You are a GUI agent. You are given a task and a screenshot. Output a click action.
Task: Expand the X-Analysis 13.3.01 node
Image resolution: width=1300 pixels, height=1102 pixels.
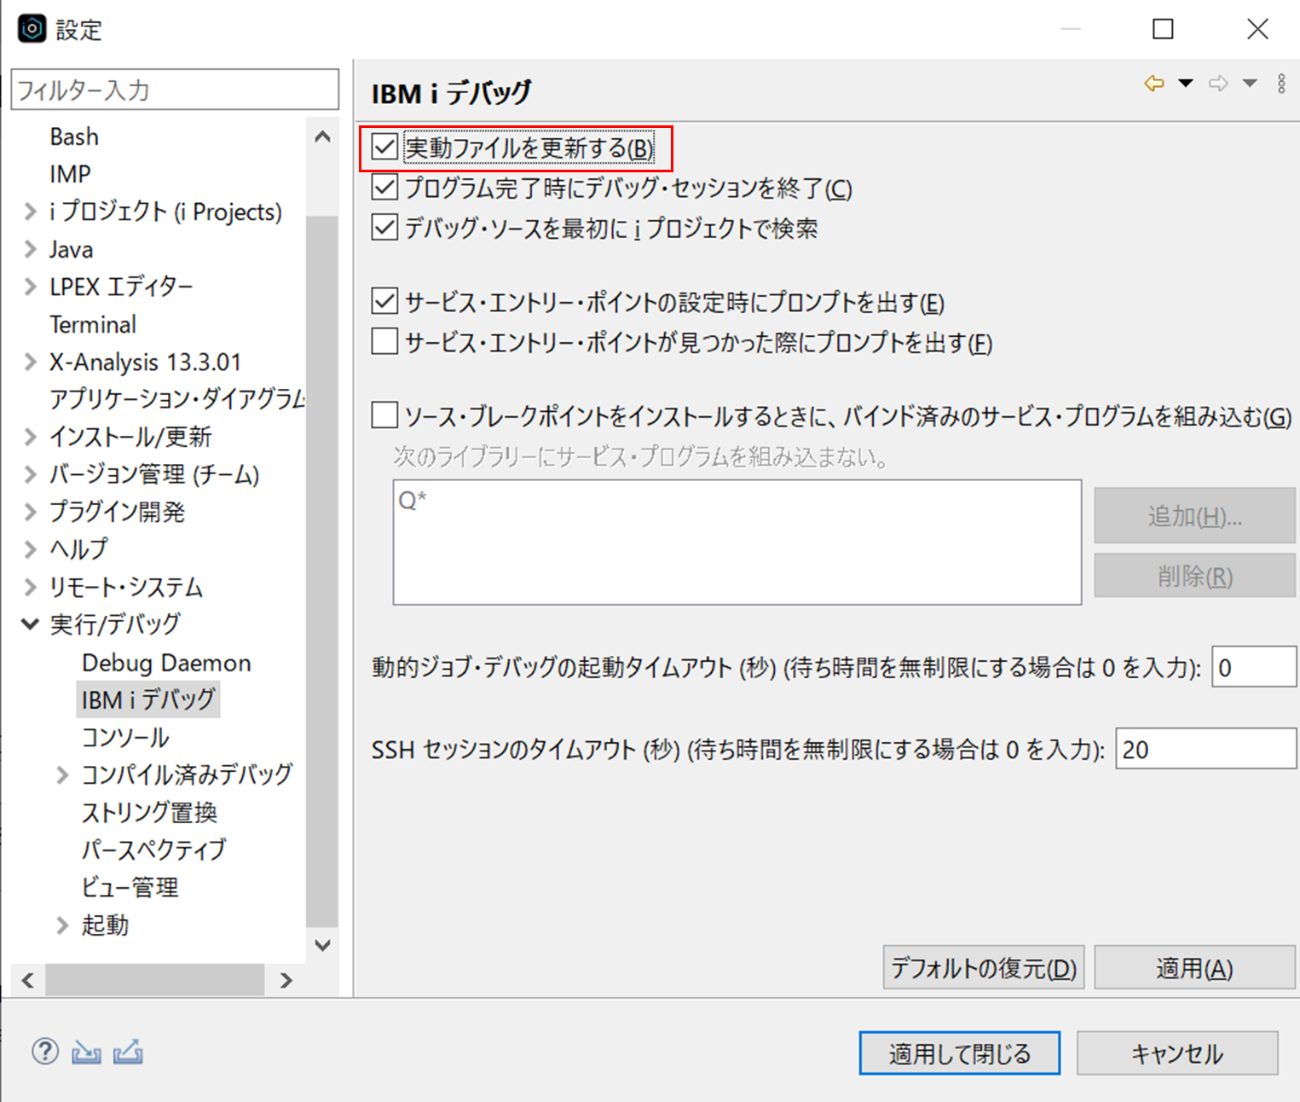tap(30, 362)
